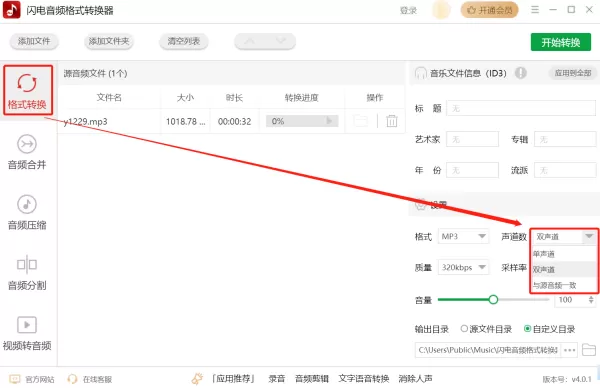Click the volume value stepper arrows
600x388 pixels.
coord(591,300)
